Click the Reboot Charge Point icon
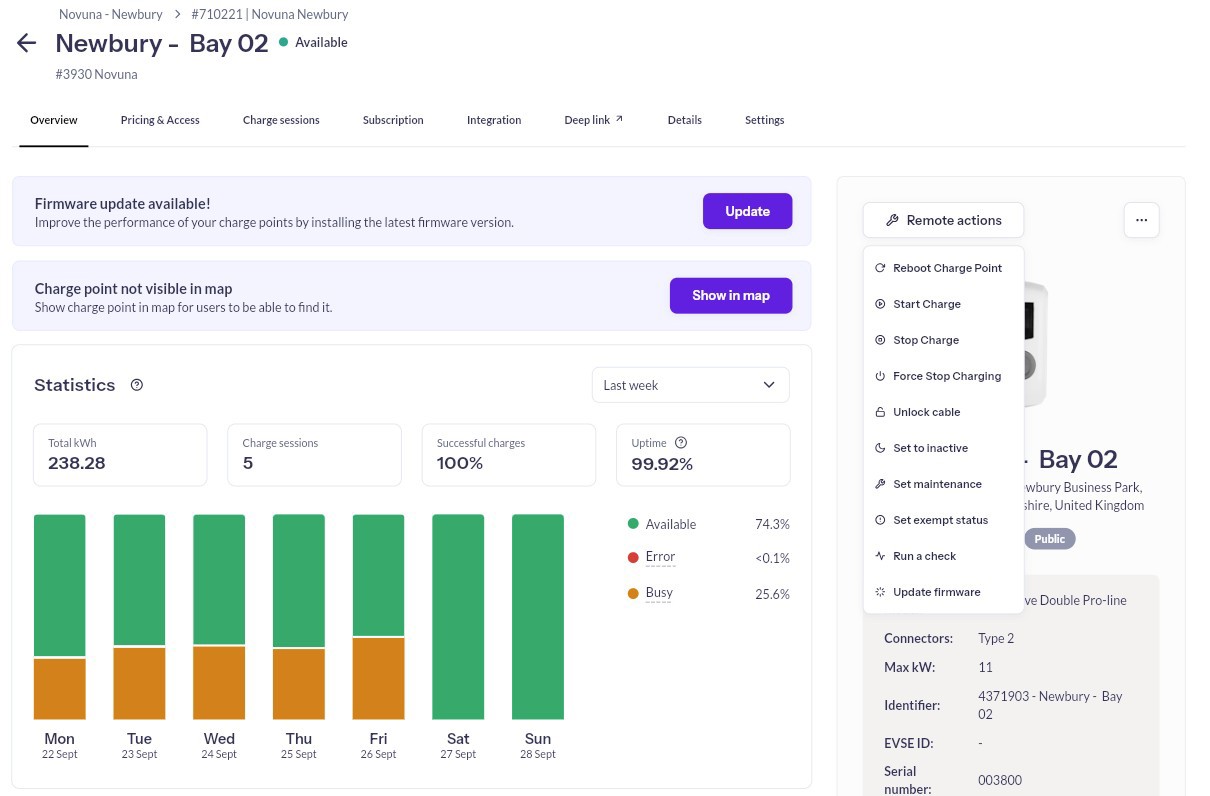The image size is (1210, 796). click(x=880, y=268)
